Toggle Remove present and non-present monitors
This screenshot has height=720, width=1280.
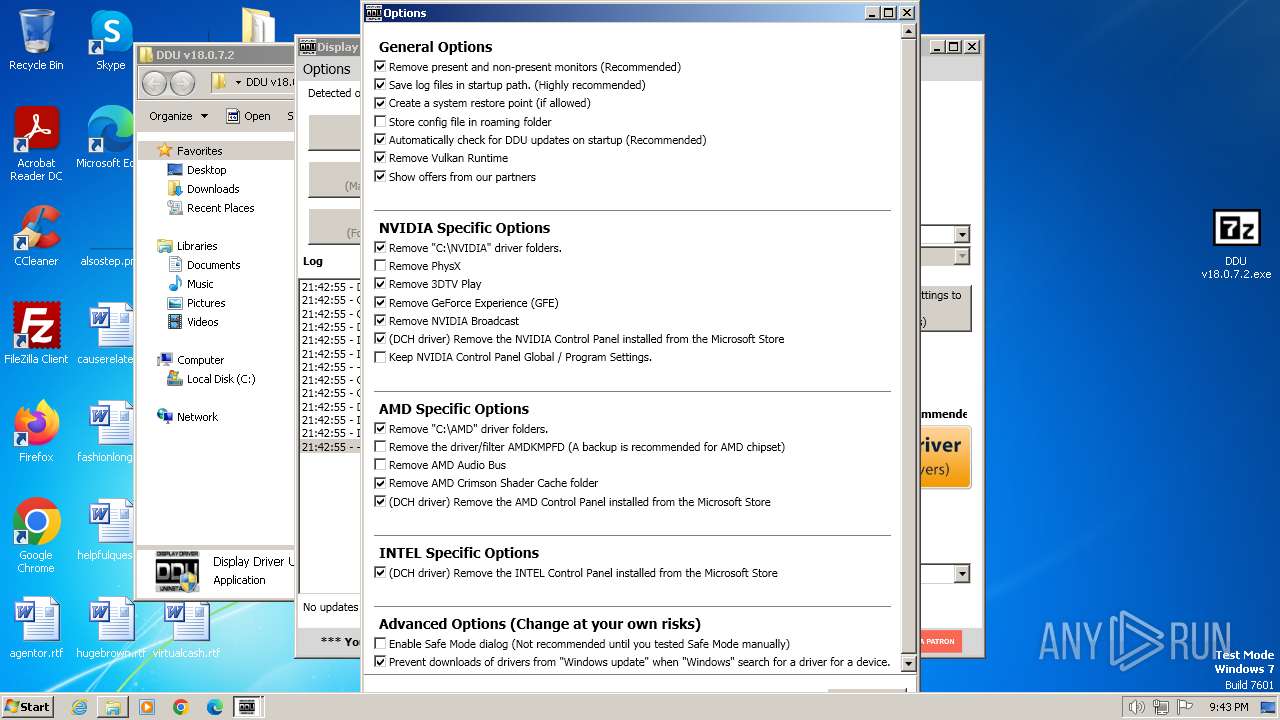point(380,67)
